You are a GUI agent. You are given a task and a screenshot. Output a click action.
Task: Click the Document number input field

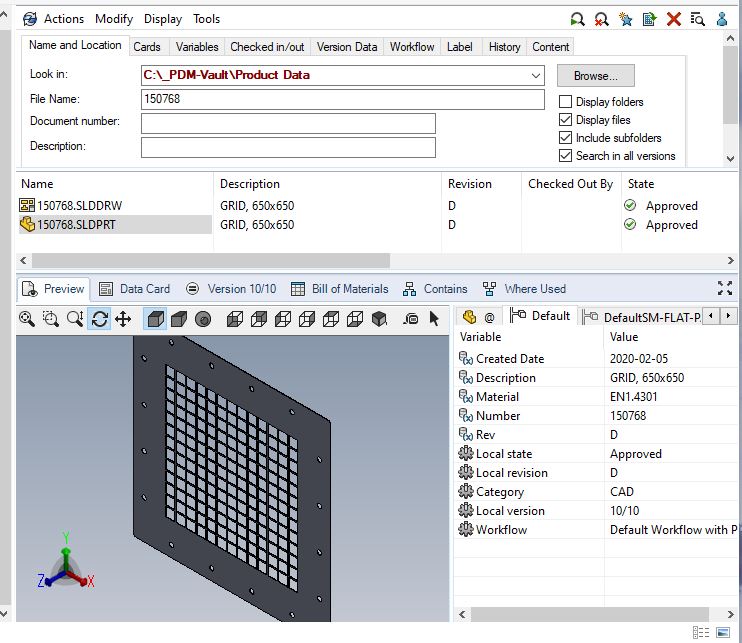[288, 123]
